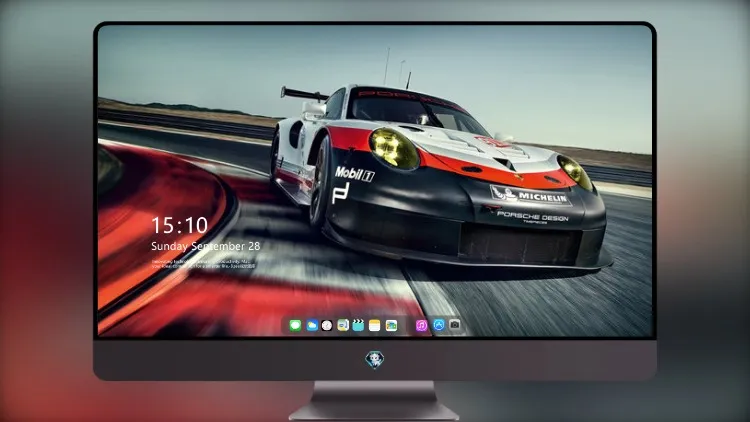
Task: Launch the teal clapperboard video app
Action: pyautogui.click(x=358, y=325)
